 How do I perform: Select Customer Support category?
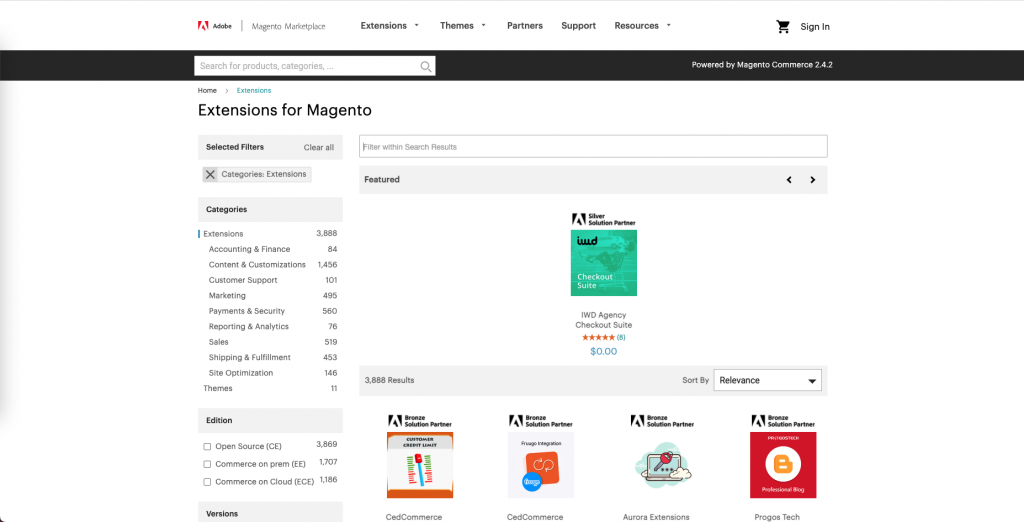pyautogui.click(x=243, y=280)
